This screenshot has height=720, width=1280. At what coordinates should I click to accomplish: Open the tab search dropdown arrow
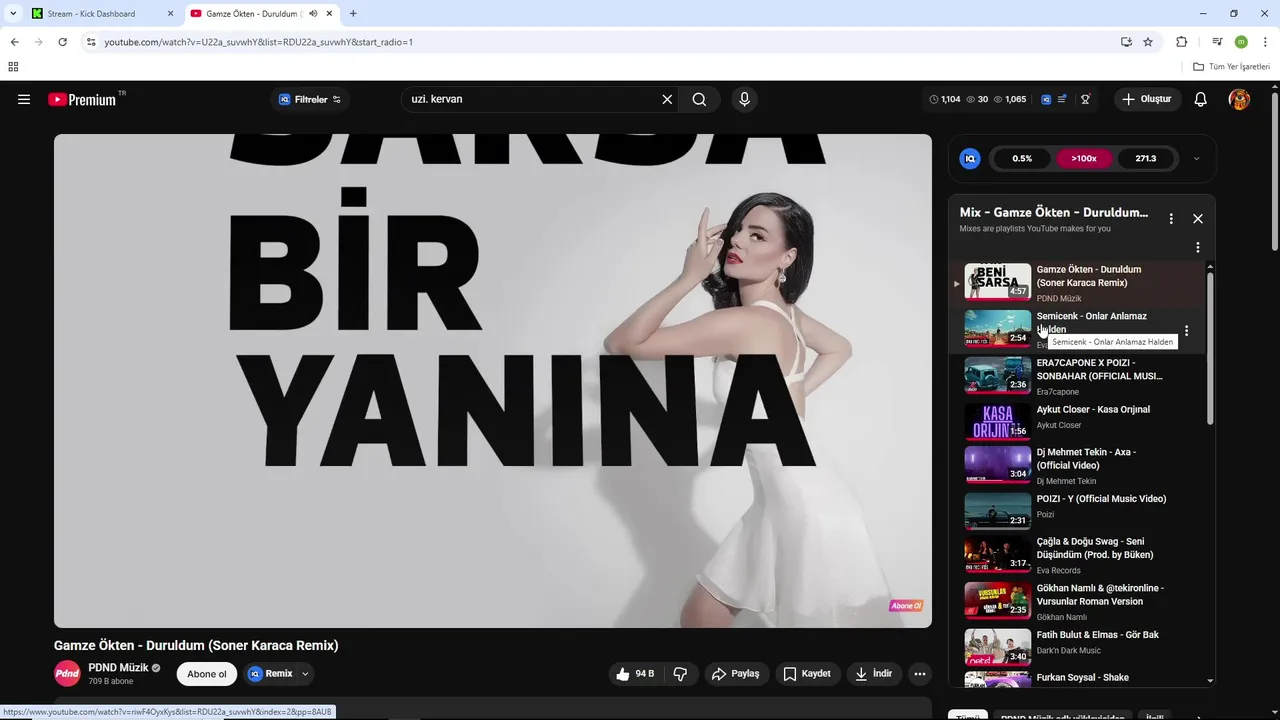pos(13,14)
